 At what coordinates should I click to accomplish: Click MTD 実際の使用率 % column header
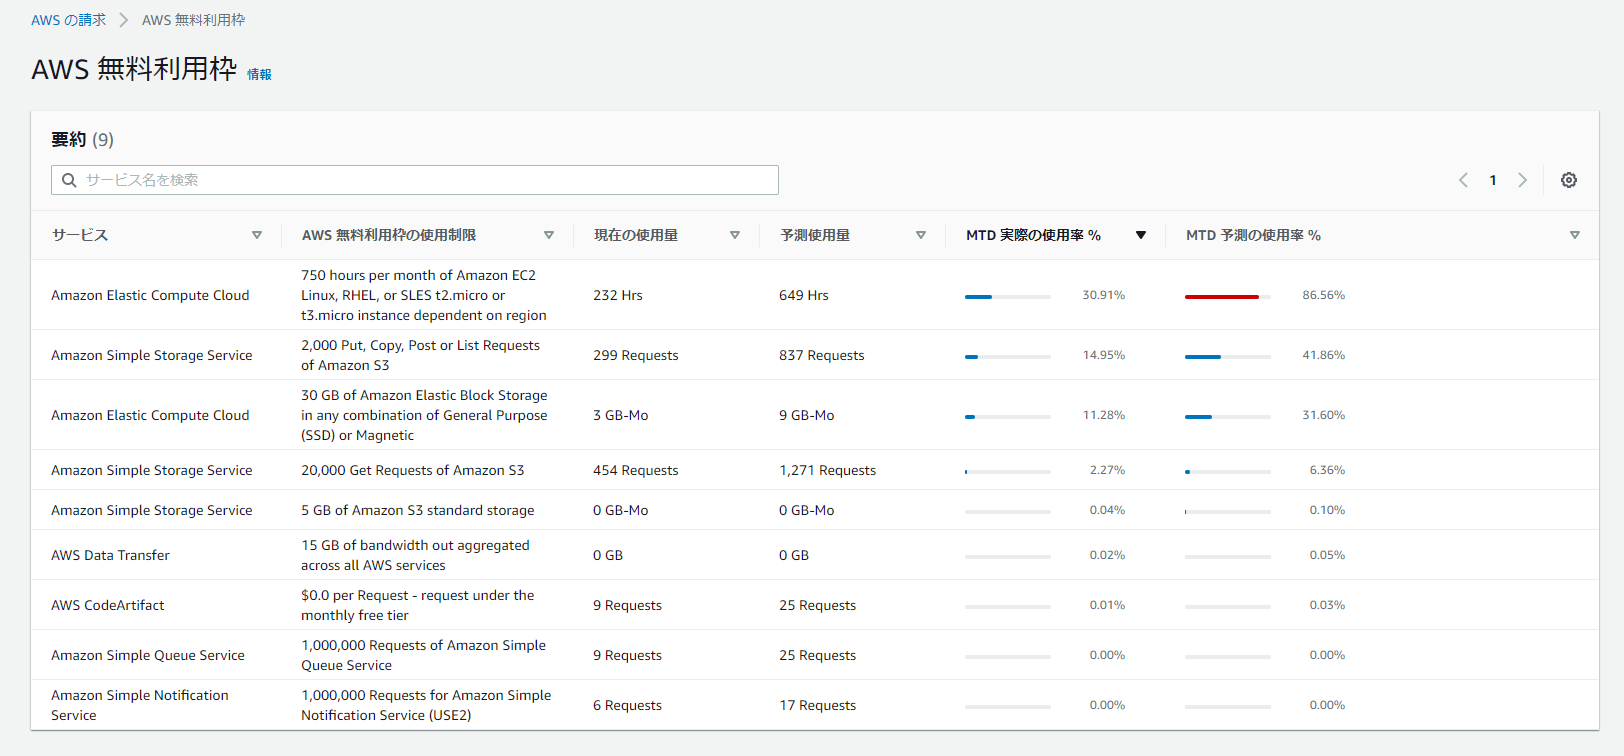tap(1033, 235)
